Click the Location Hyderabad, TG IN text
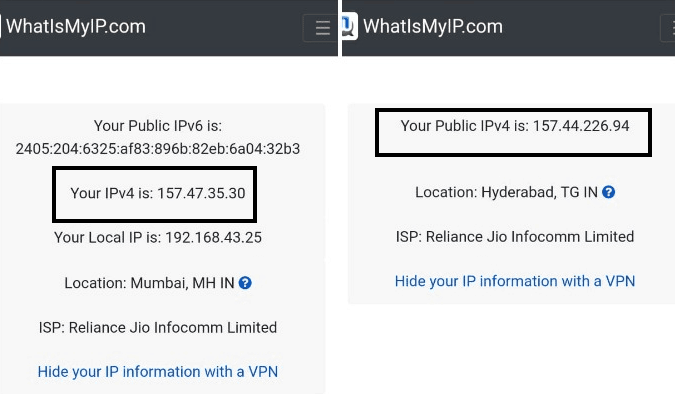This screenshot has width=675, height=394. point(506,192)
